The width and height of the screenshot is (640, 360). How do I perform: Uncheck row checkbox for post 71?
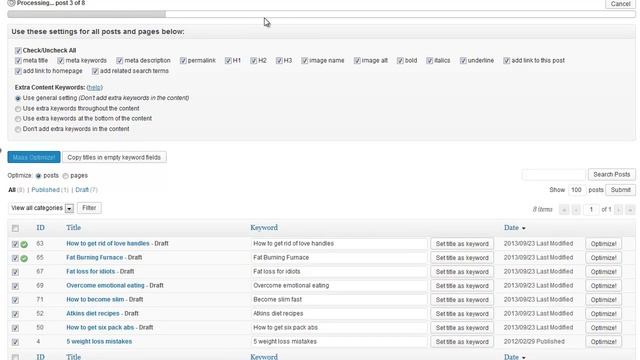click(x=15, y=300)
